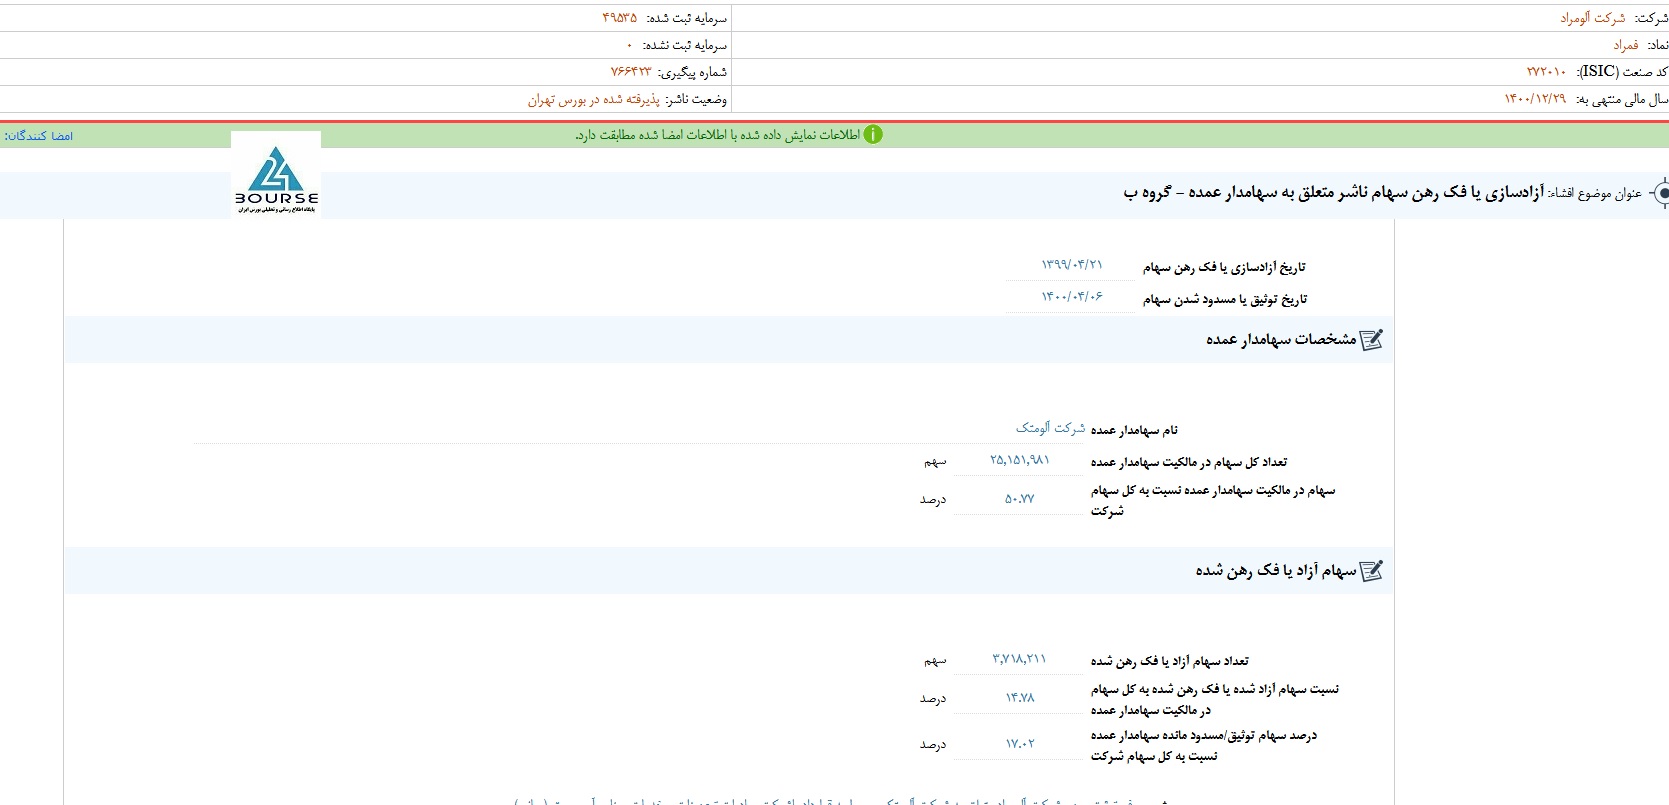Click the label تاریخ توثیق یا مسدود شدن سهام
Image resolution: width=1669 pixels, height=805 pixels.
coord(1225,299)
